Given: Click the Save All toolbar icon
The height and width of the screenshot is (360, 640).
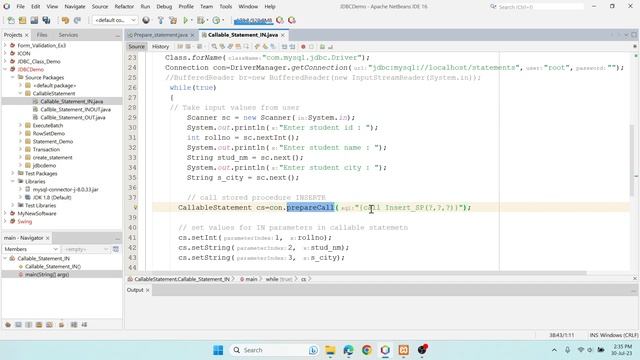Looking at the screenshot, I should tap(47, 20).
